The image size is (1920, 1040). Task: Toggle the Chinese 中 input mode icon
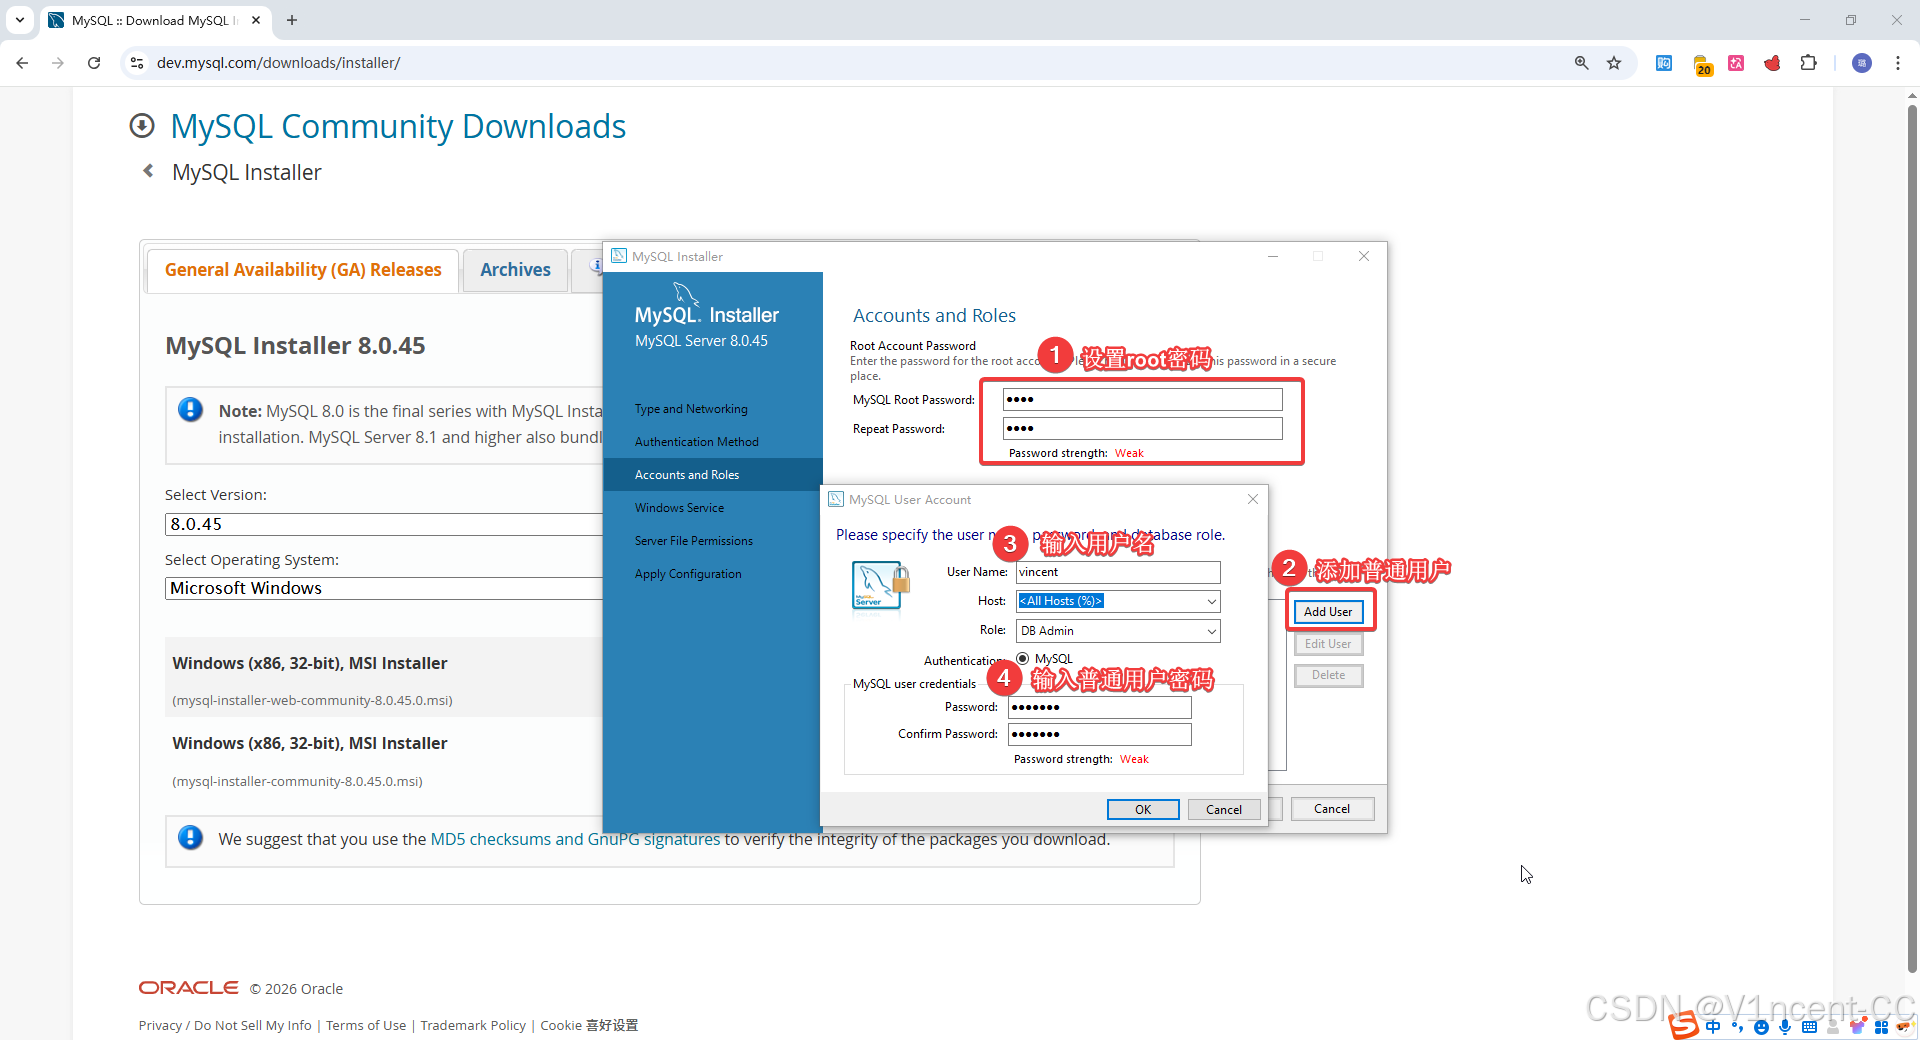point(1714,1027)
